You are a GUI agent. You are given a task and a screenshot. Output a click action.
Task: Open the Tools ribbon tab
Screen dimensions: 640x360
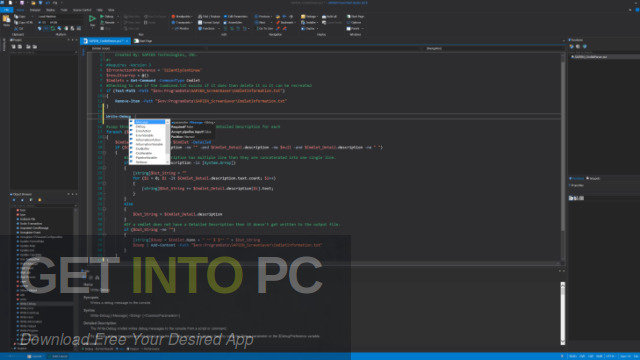coord(64,10)
